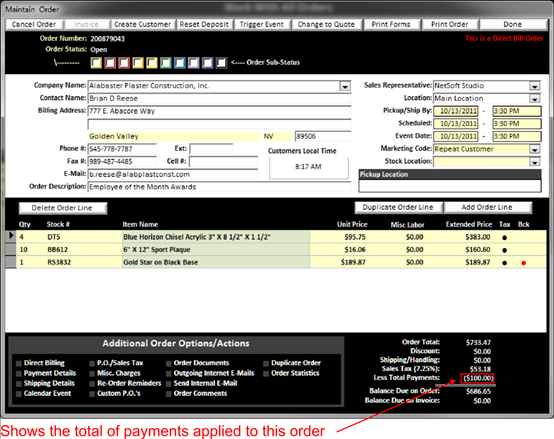Click the red backorder dot on RS3832

coord(524,263)
